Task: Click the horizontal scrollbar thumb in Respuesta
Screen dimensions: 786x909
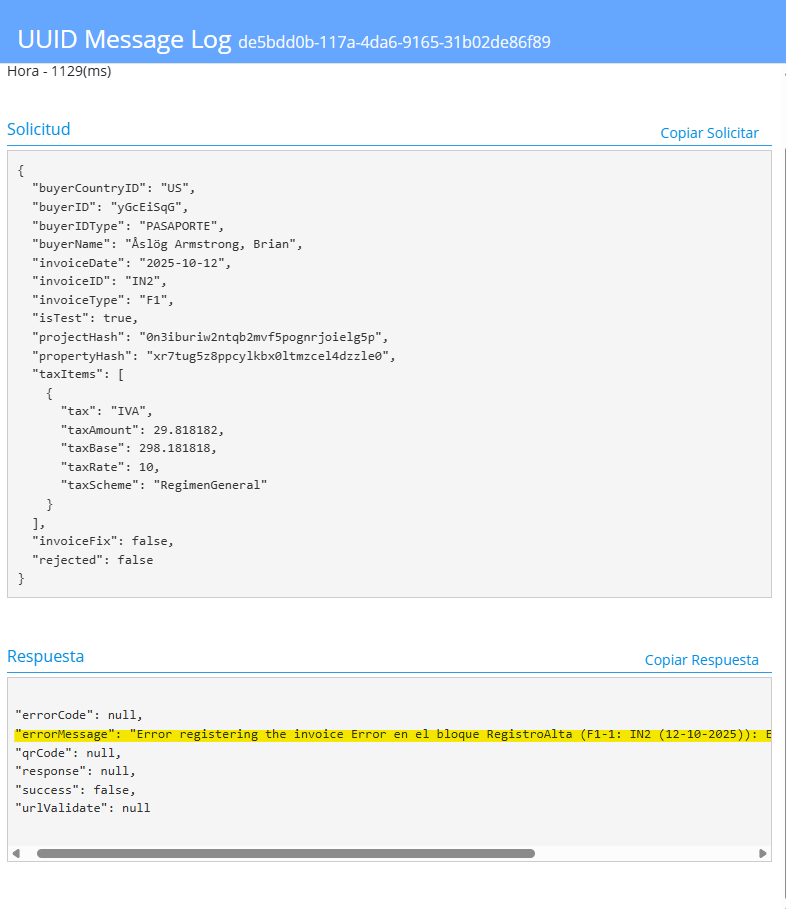Action: (285, 853)
